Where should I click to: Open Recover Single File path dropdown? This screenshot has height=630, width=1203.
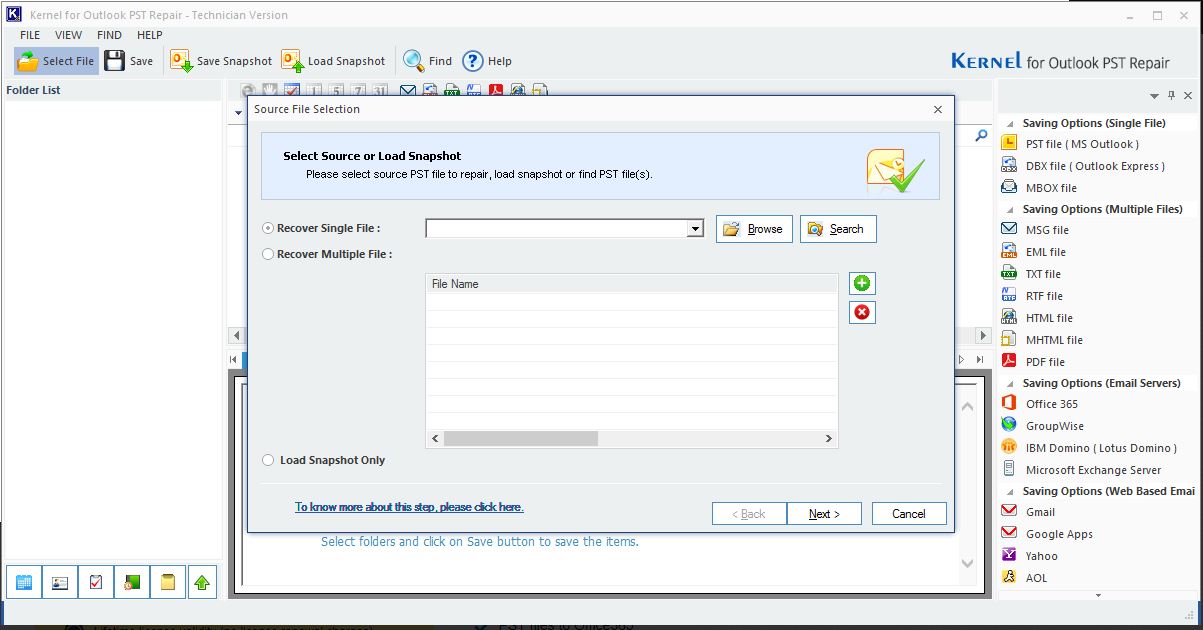click(695, 229)
